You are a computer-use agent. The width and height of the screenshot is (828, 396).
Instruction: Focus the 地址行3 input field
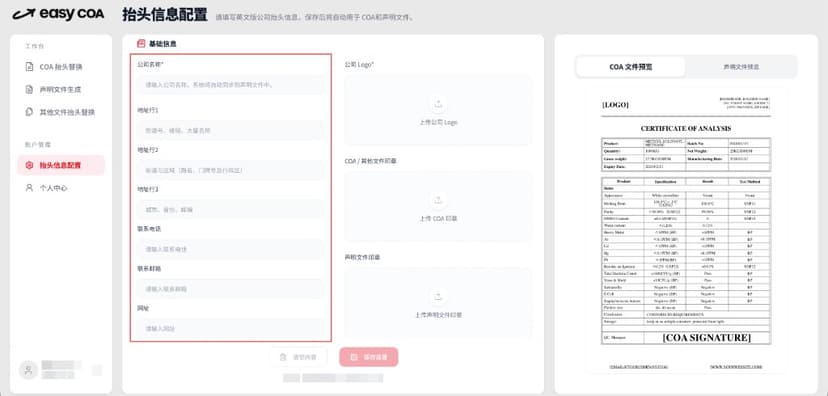(x=231, y=210)
